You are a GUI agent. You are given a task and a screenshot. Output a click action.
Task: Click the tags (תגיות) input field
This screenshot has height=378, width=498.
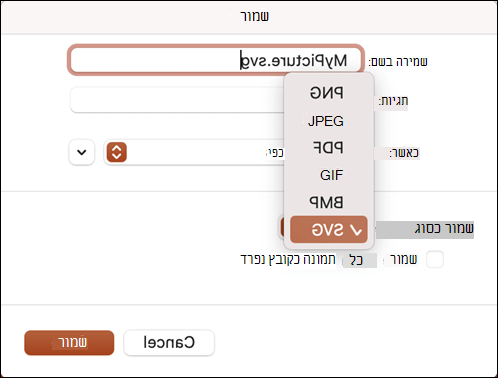[x=177, y=100]
